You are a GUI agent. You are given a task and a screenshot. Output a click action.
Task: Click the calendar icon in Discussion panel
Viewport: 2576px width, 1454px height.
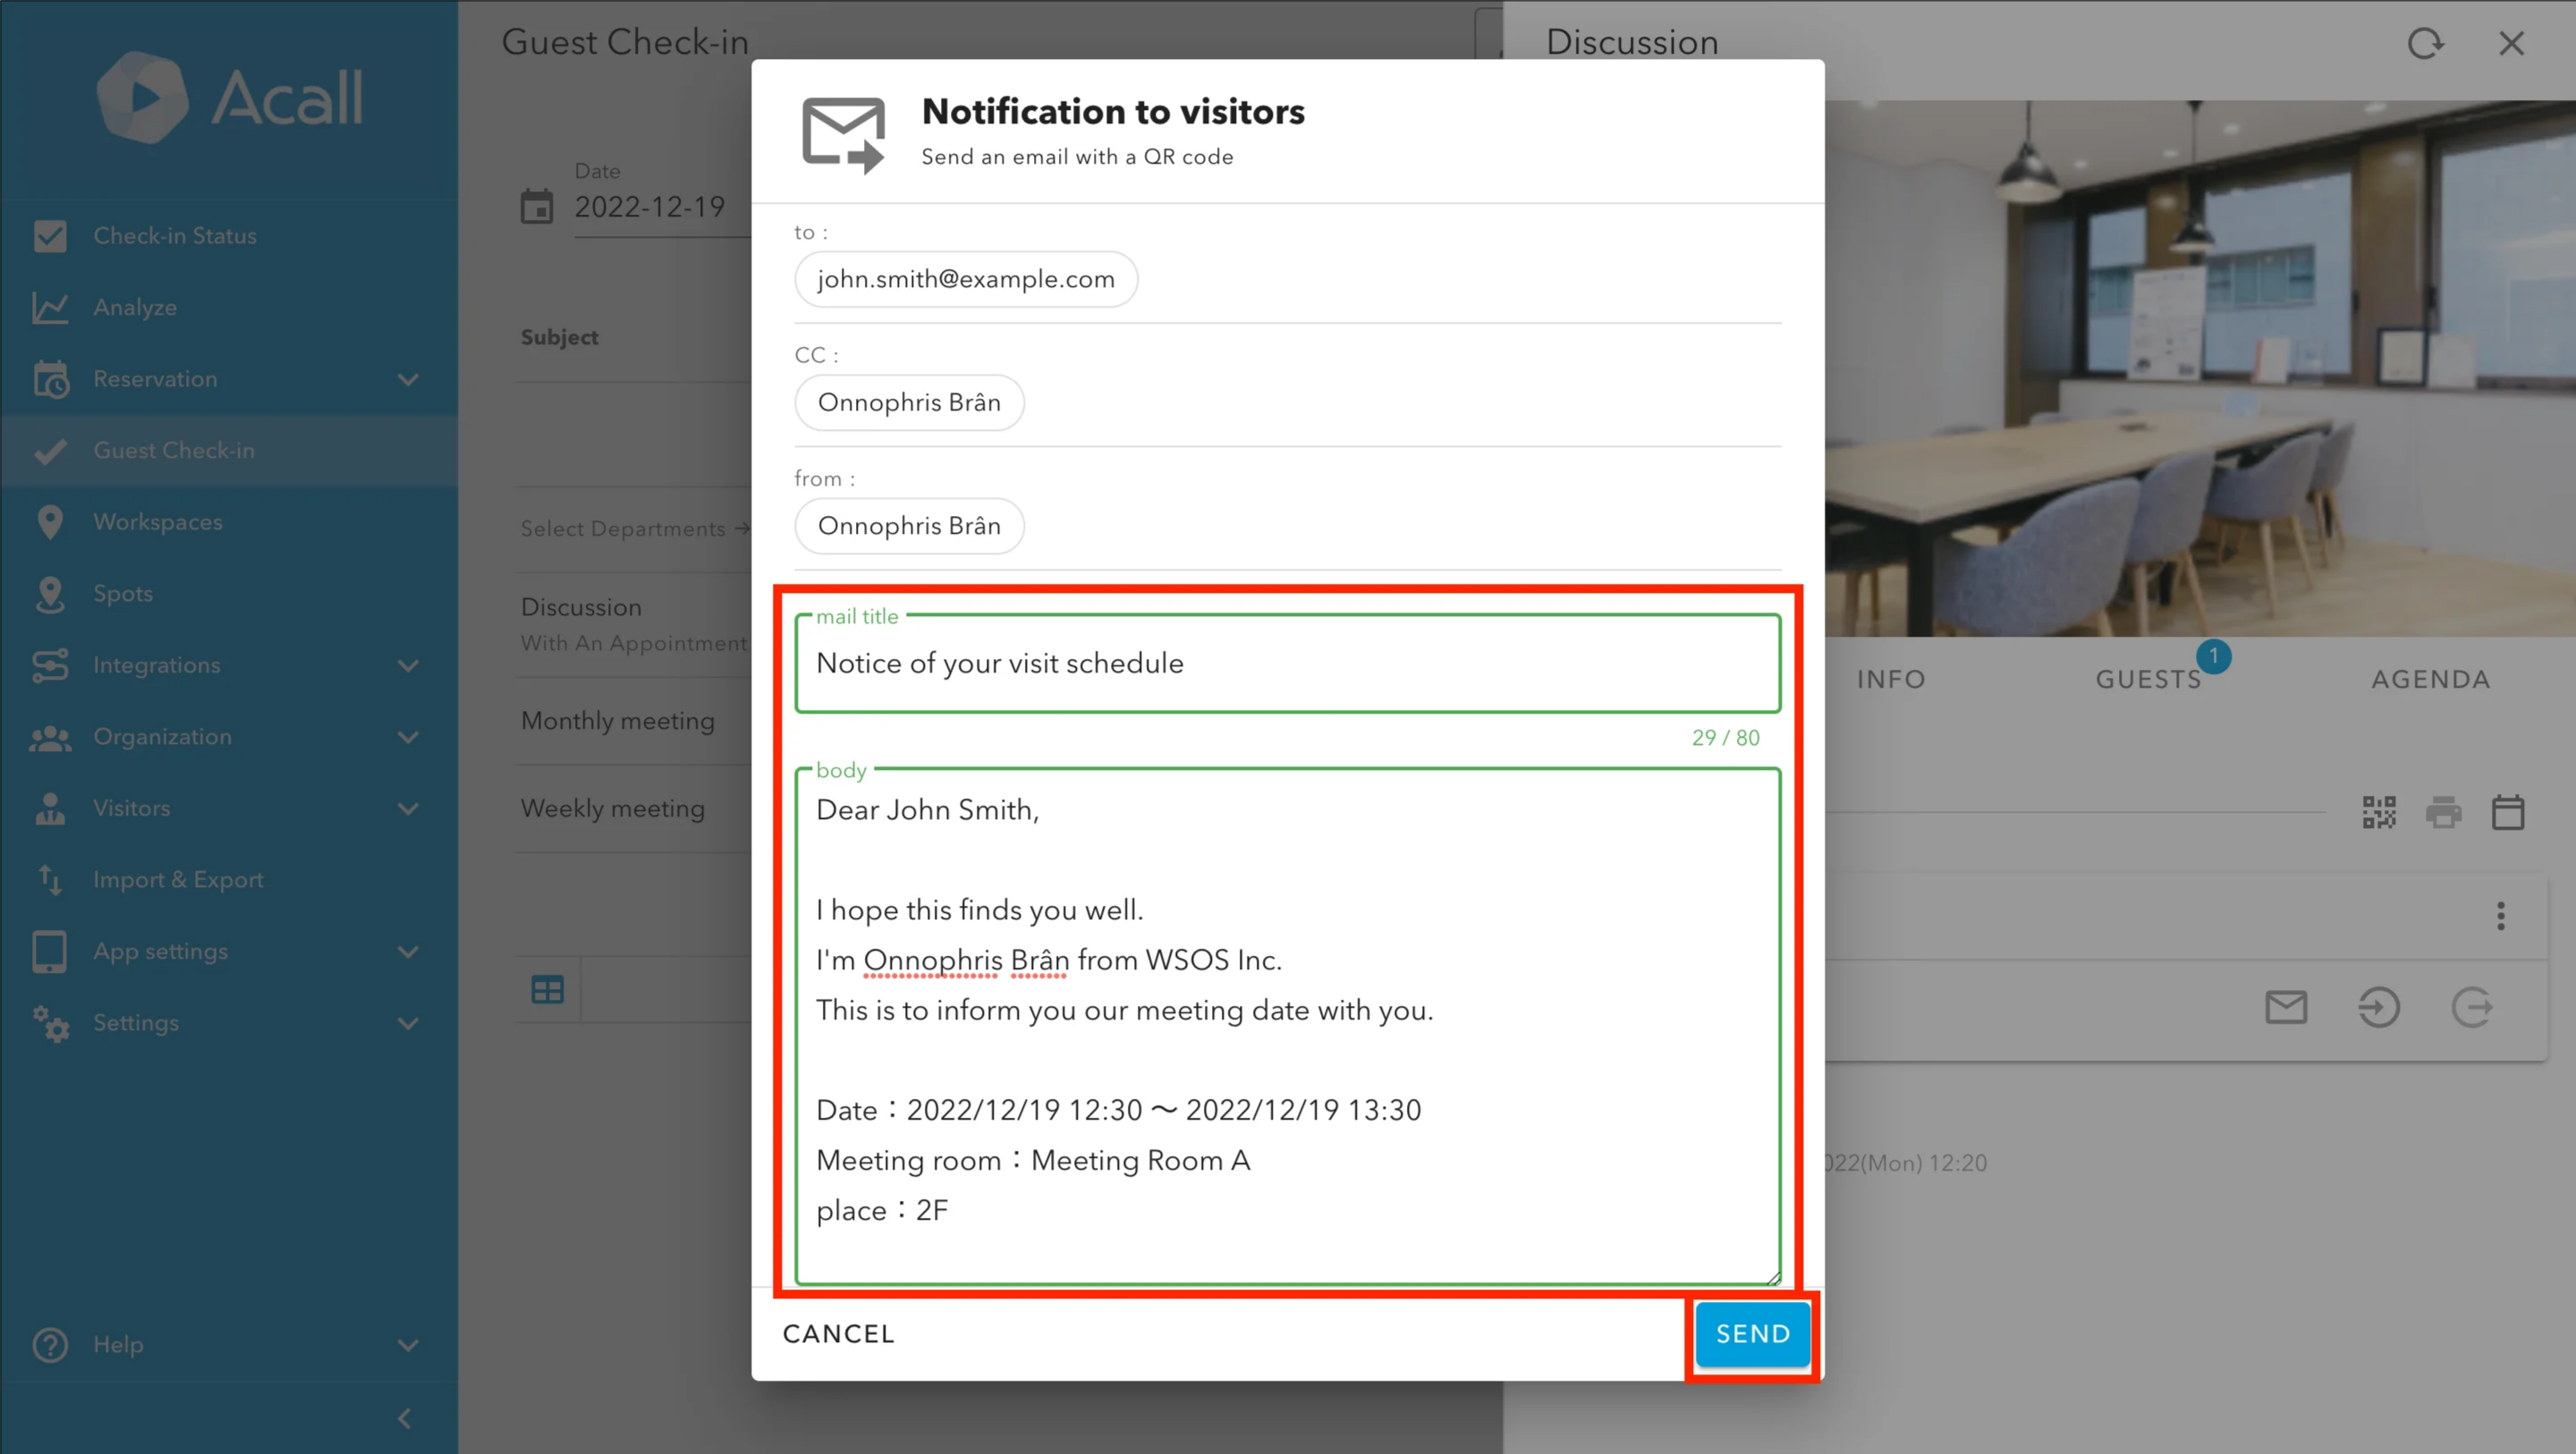2508,812
